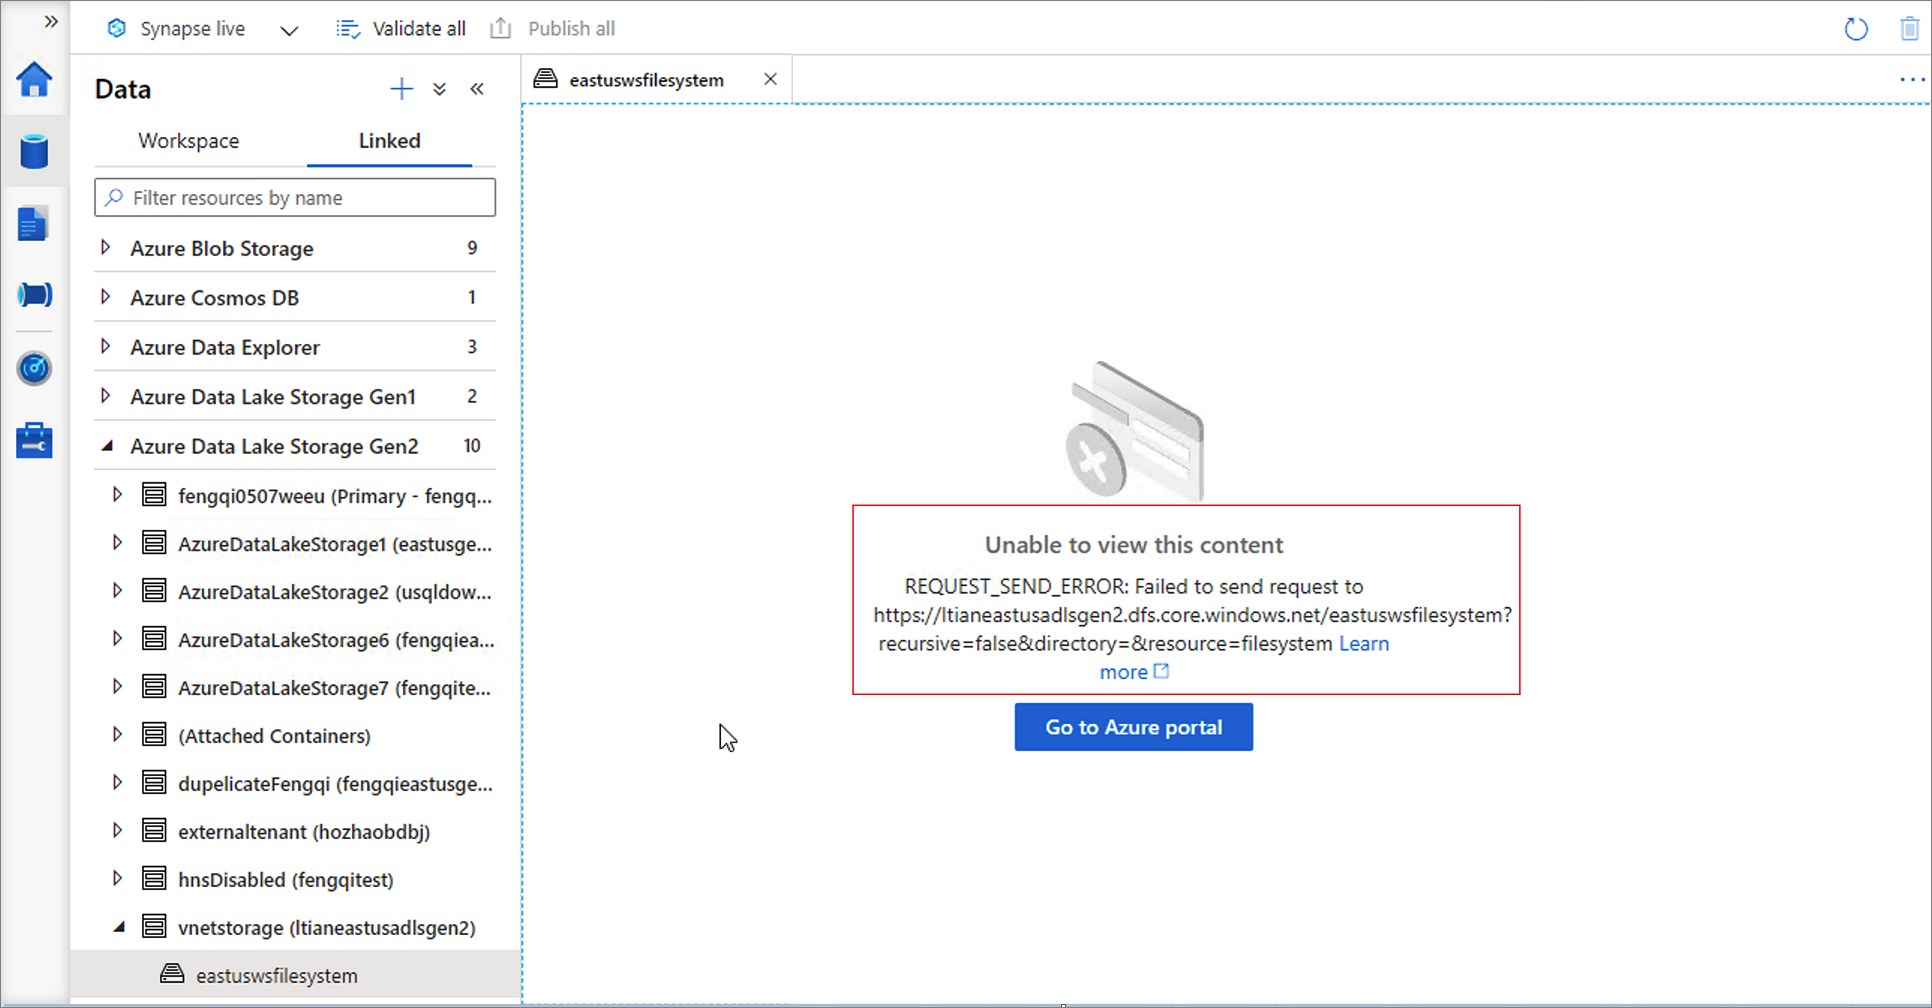The image size is (1932, 1008).
Task: Click the Learn more external link icon
Action: click(1161, 671)
